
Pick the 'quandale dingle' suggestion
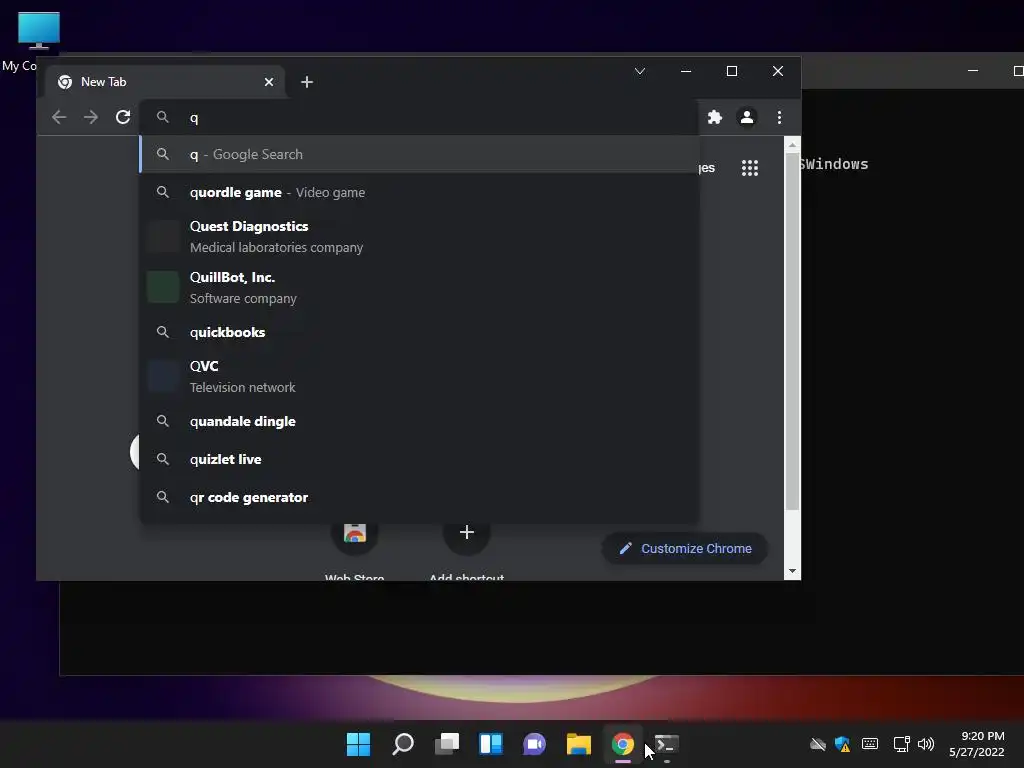[419, 421]
